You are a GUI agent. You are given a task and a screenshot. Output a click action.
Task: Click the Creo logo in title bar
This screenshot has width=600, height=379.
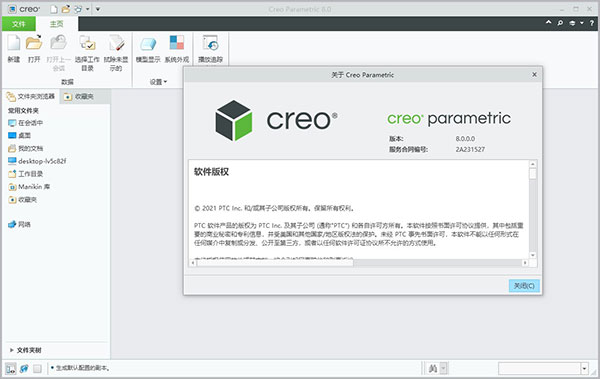click(x=24, y=9)
